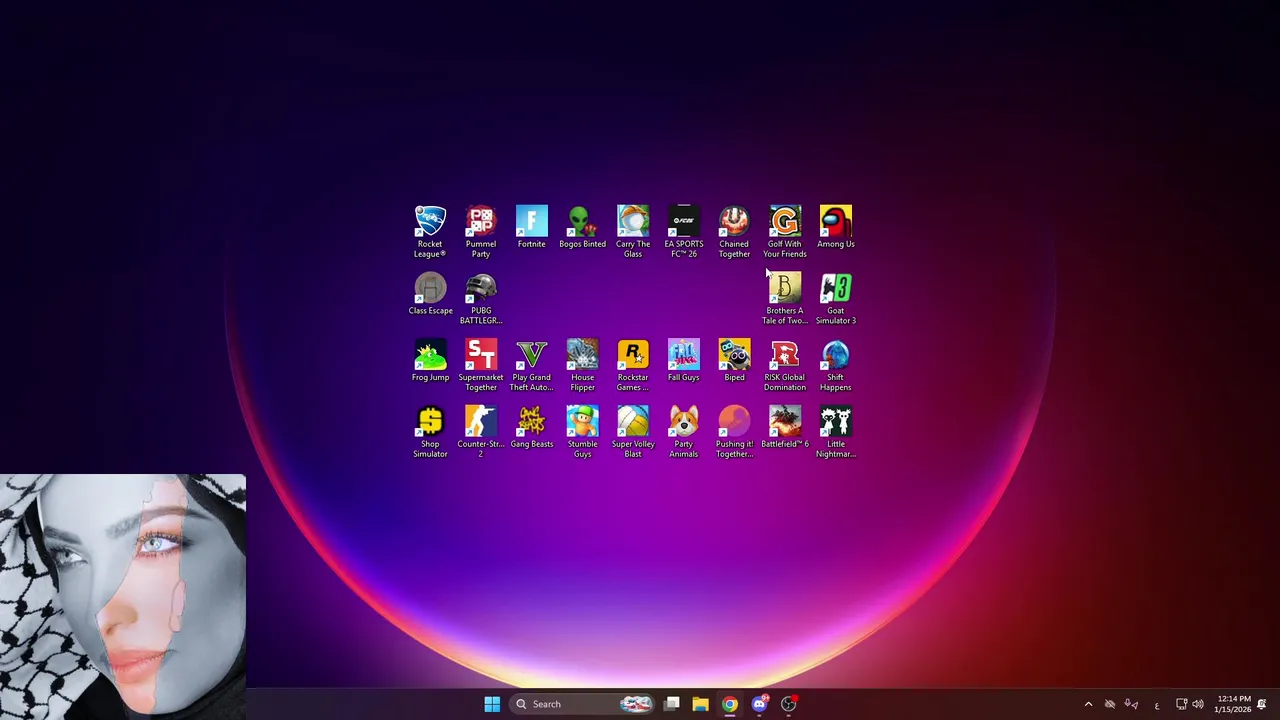
Task: Select the Shift Happens icon
Action: [x=836, y=365]
